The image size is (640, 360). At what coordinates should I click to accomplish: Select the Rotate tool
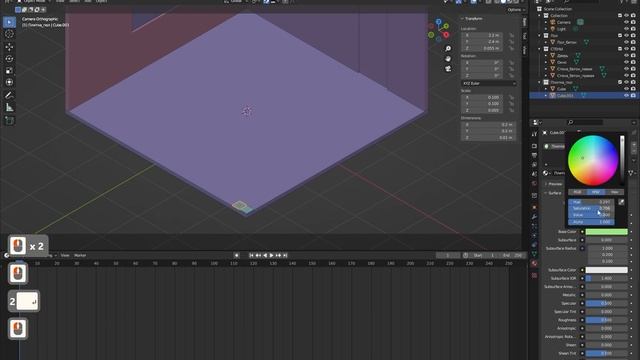9,59
